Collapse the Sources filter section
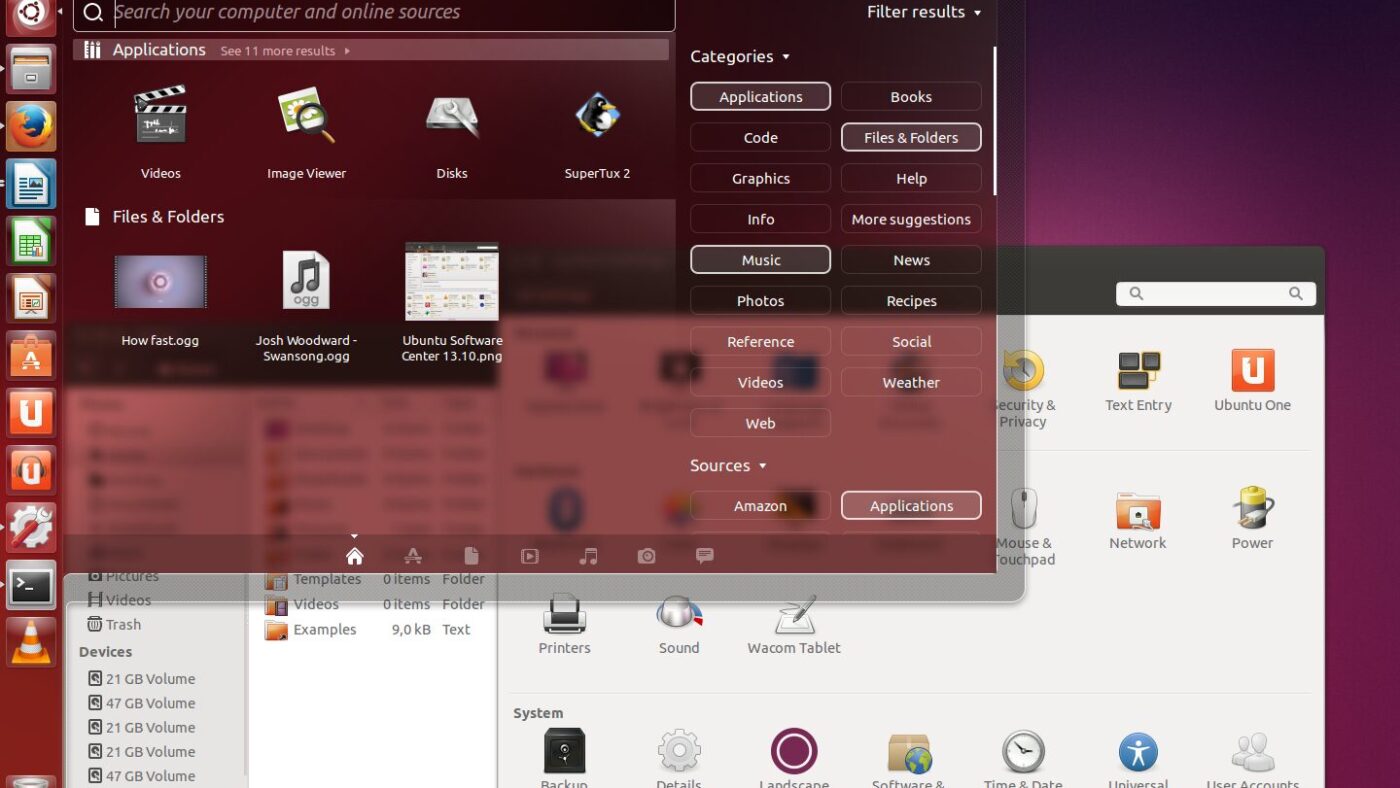Image resolution: width=1400 pixels, height=788 pixels. (728, 466)
